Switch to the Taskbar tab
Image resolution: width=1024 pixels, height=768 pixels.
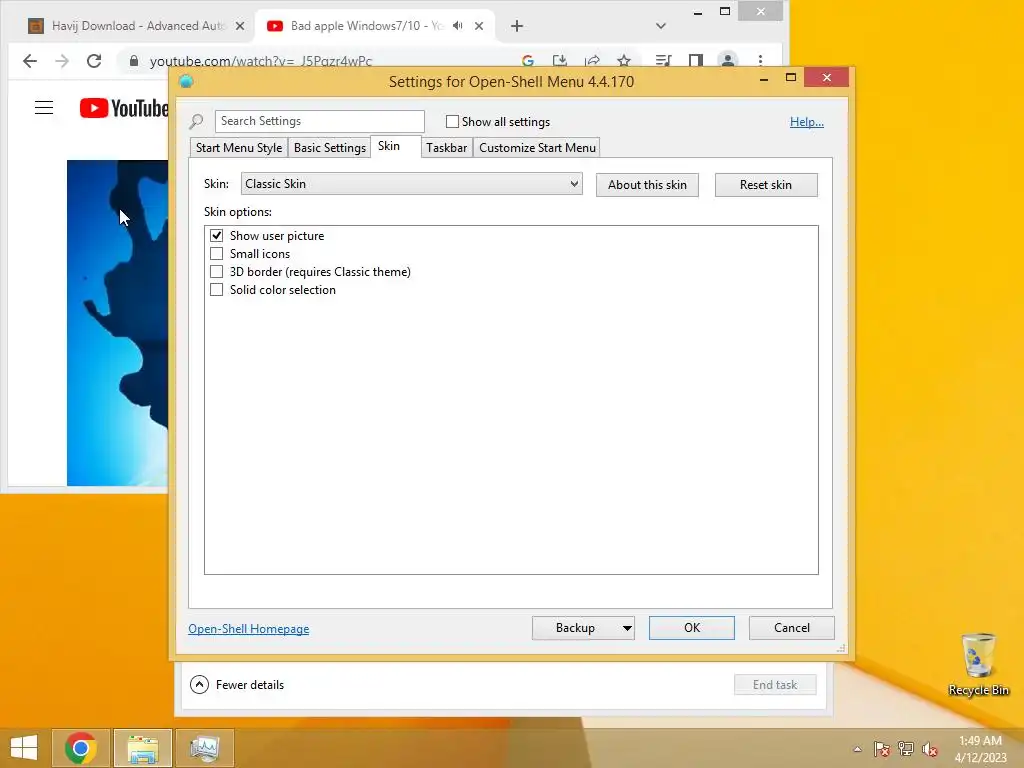coord(447,148)
